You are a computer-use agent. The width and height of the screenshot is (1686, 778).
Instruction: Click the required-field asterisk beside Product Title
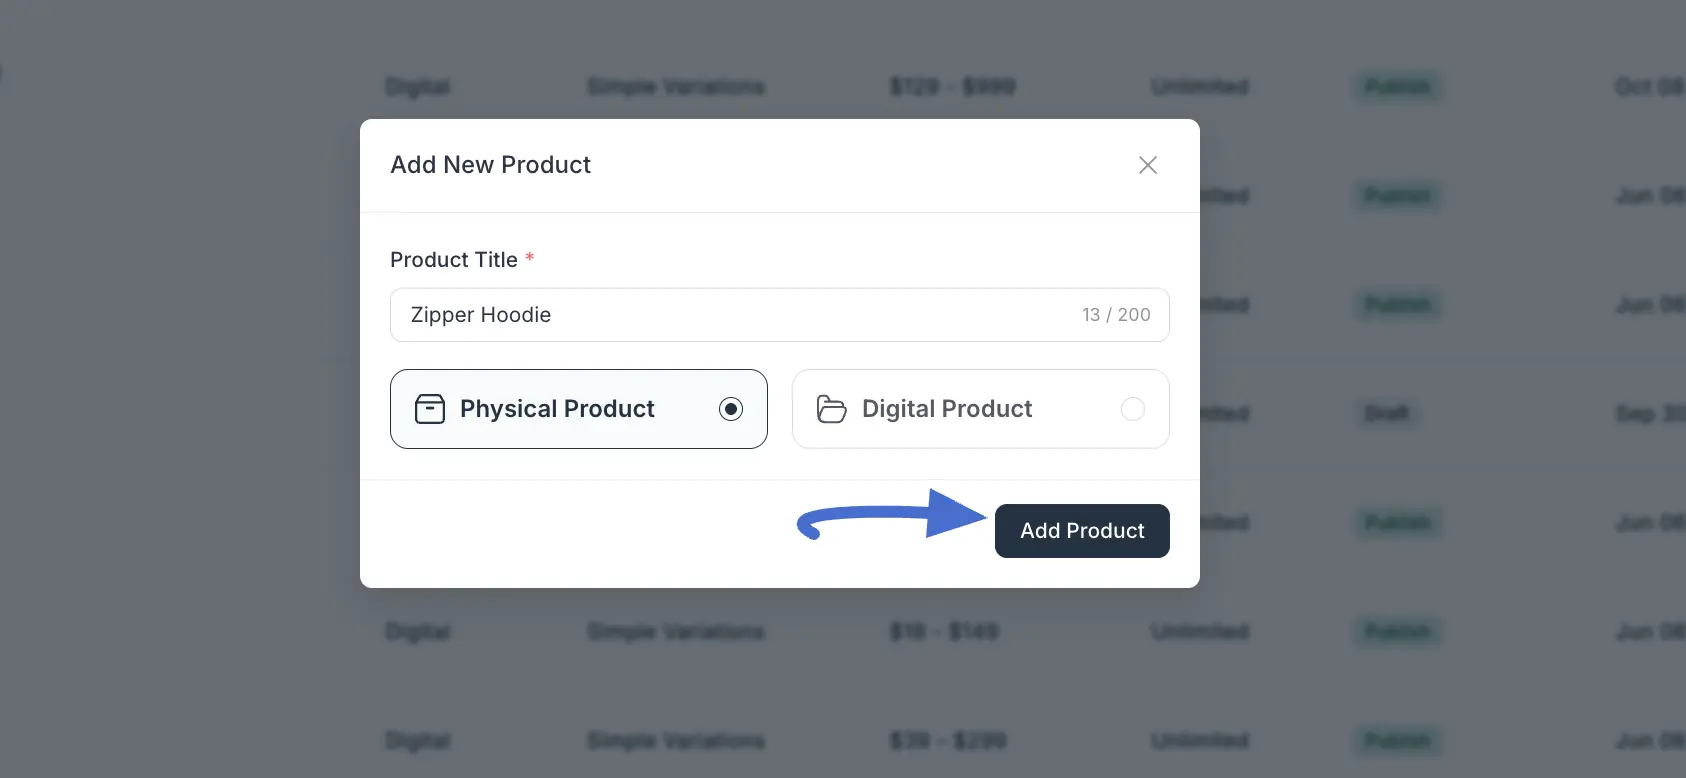[529, 258]
